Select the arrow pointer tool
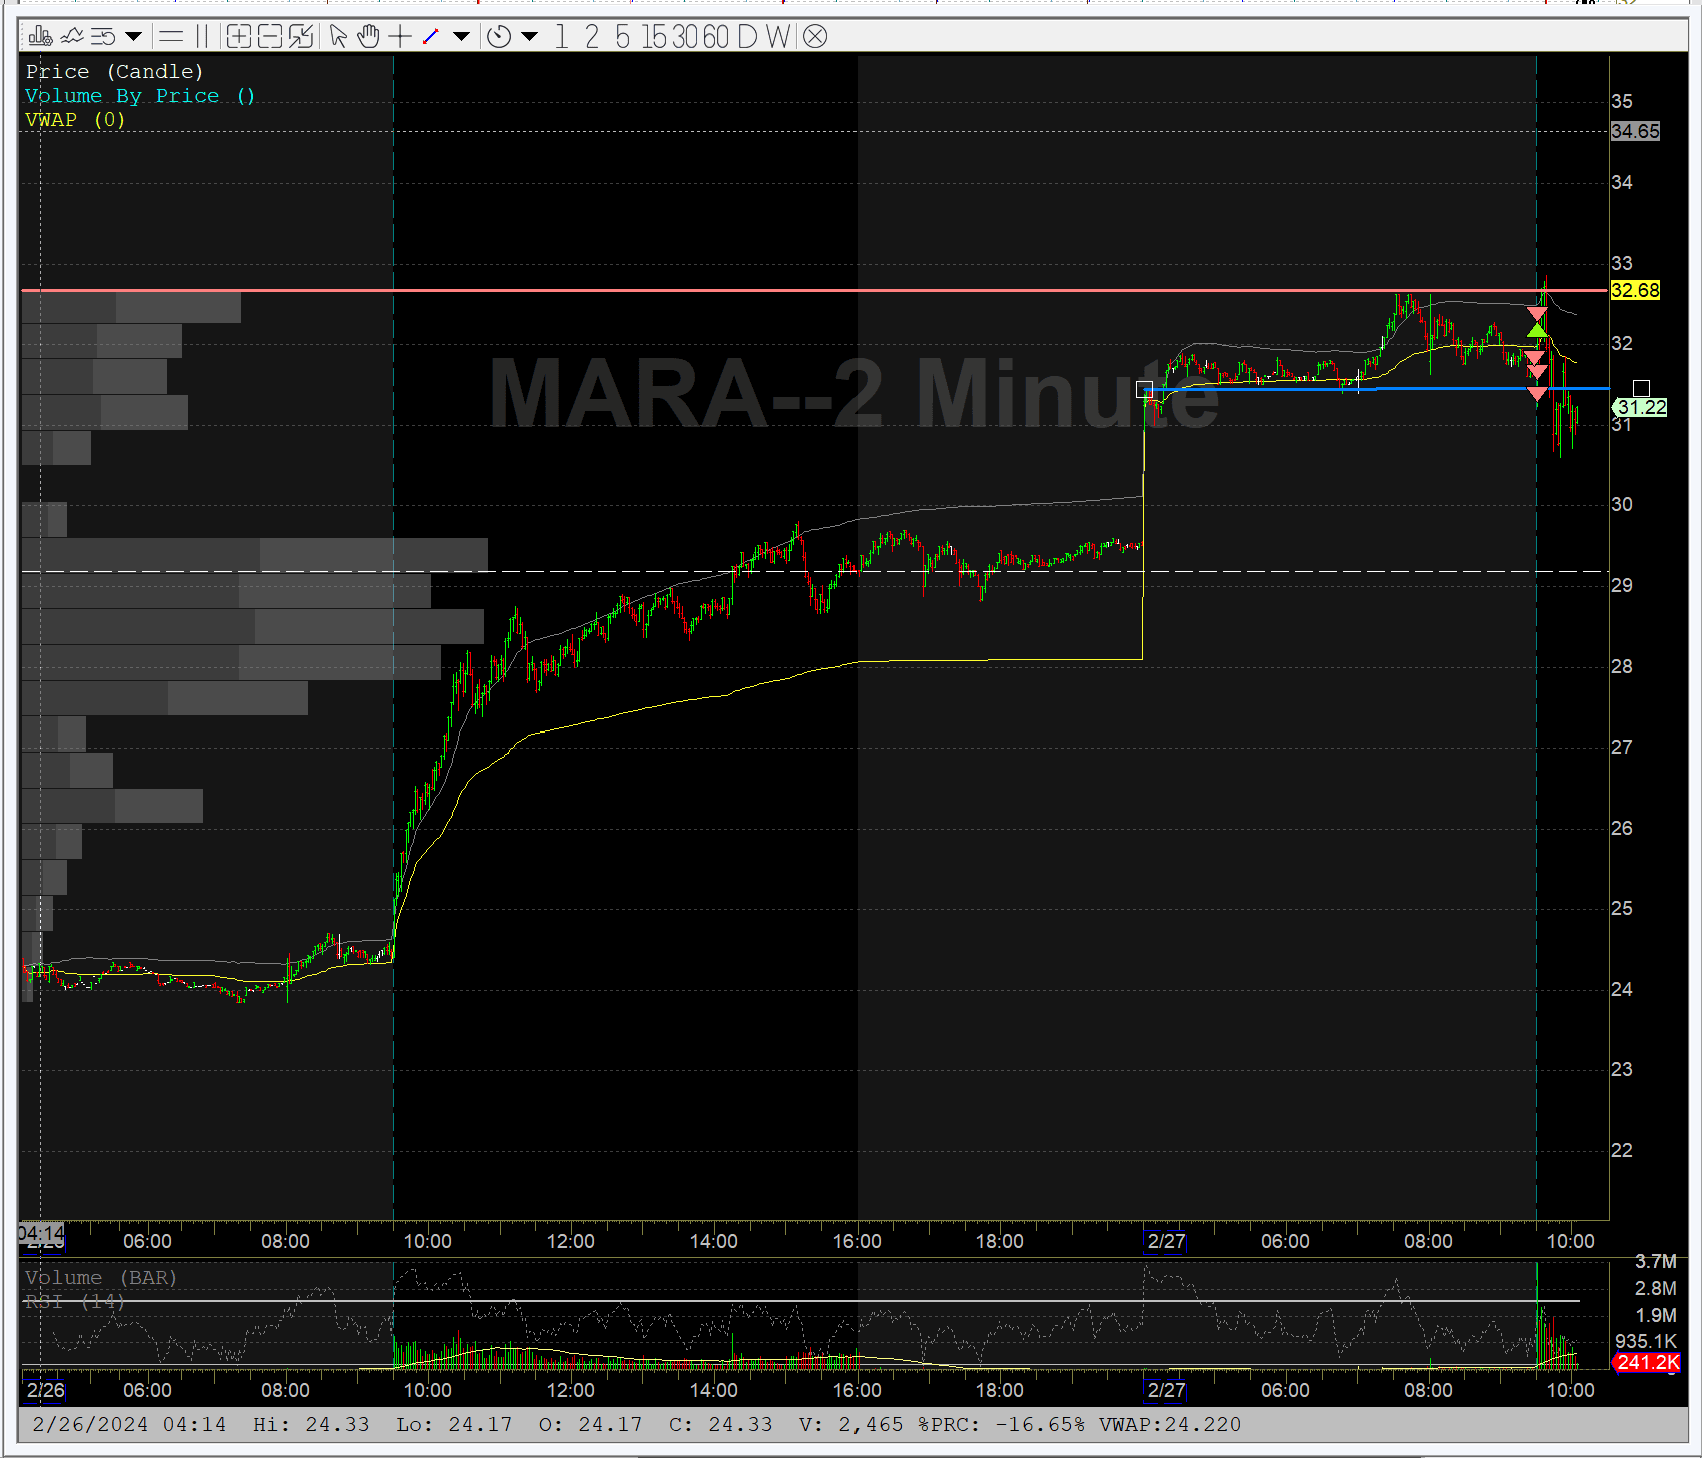This screenshot has height=1458, width=1702. [338, 37]
